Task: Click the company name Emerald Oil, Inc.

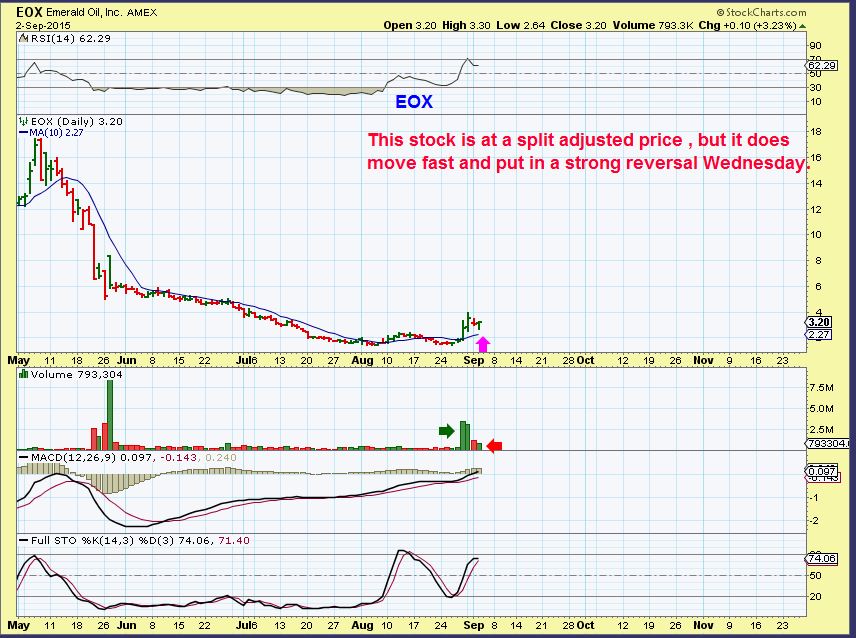Action: click(x=85, y=12)
